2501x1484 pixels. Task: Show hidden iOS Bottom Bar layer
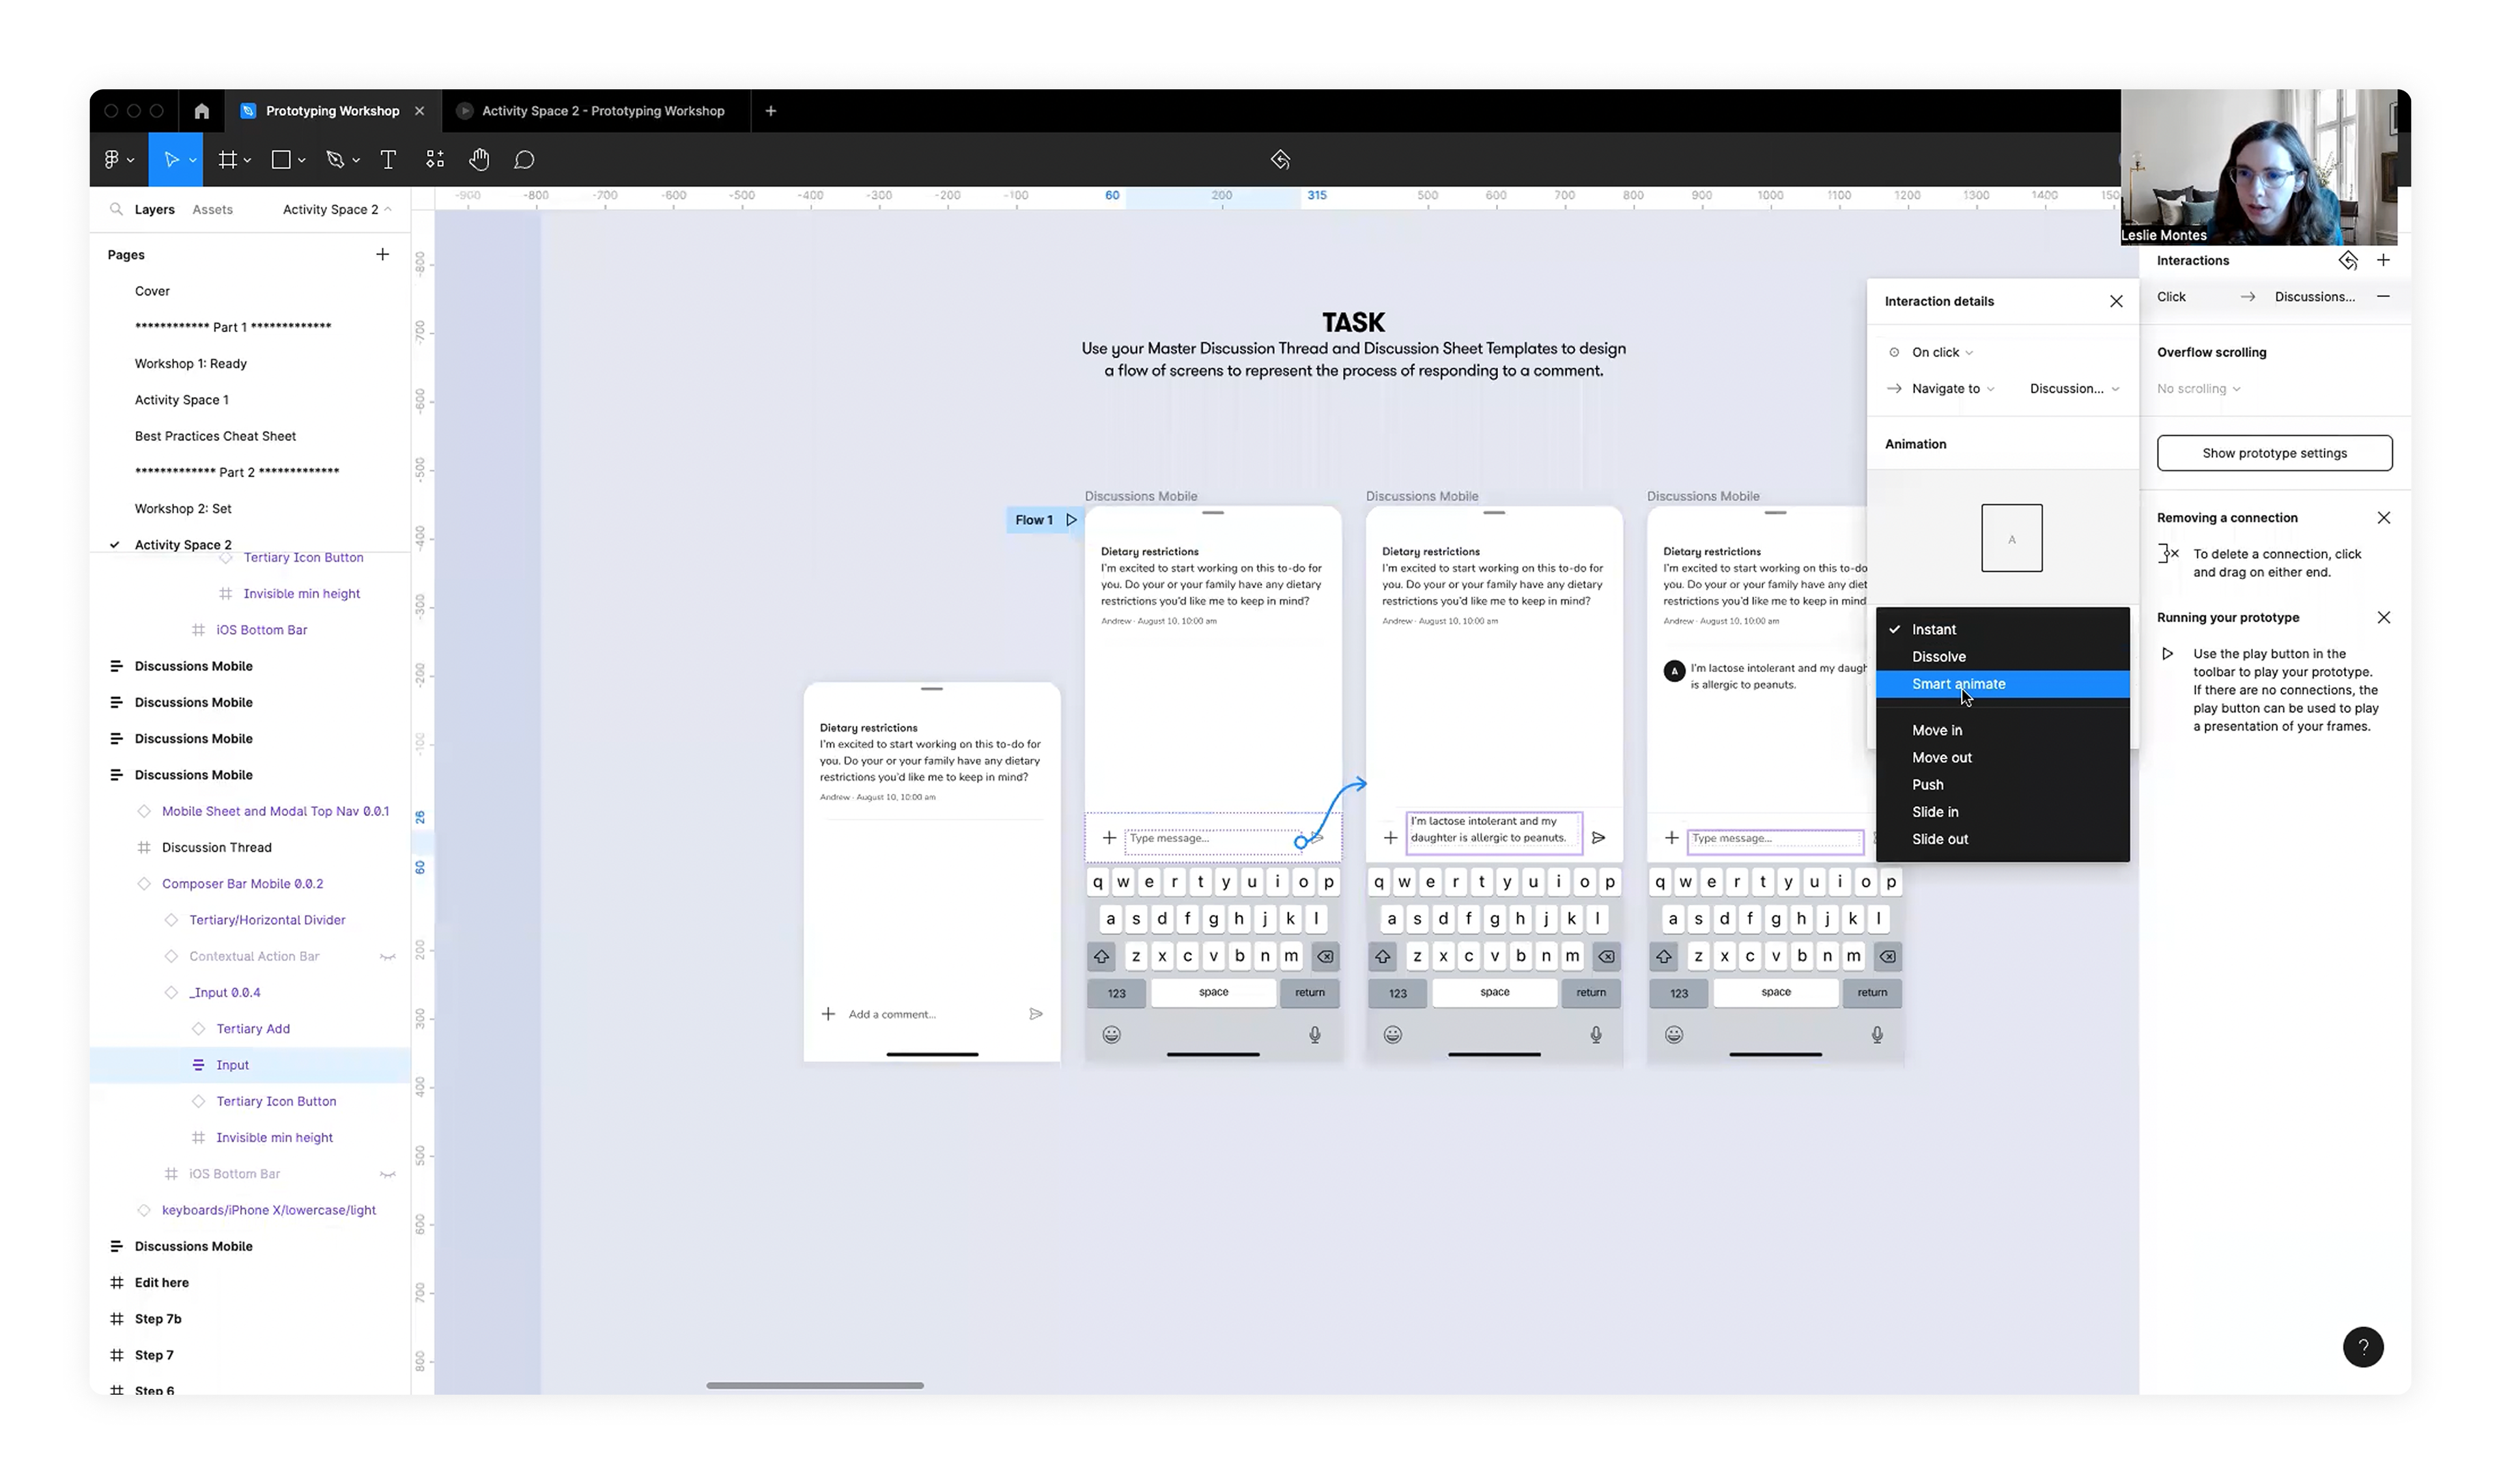pos(387,1175)
